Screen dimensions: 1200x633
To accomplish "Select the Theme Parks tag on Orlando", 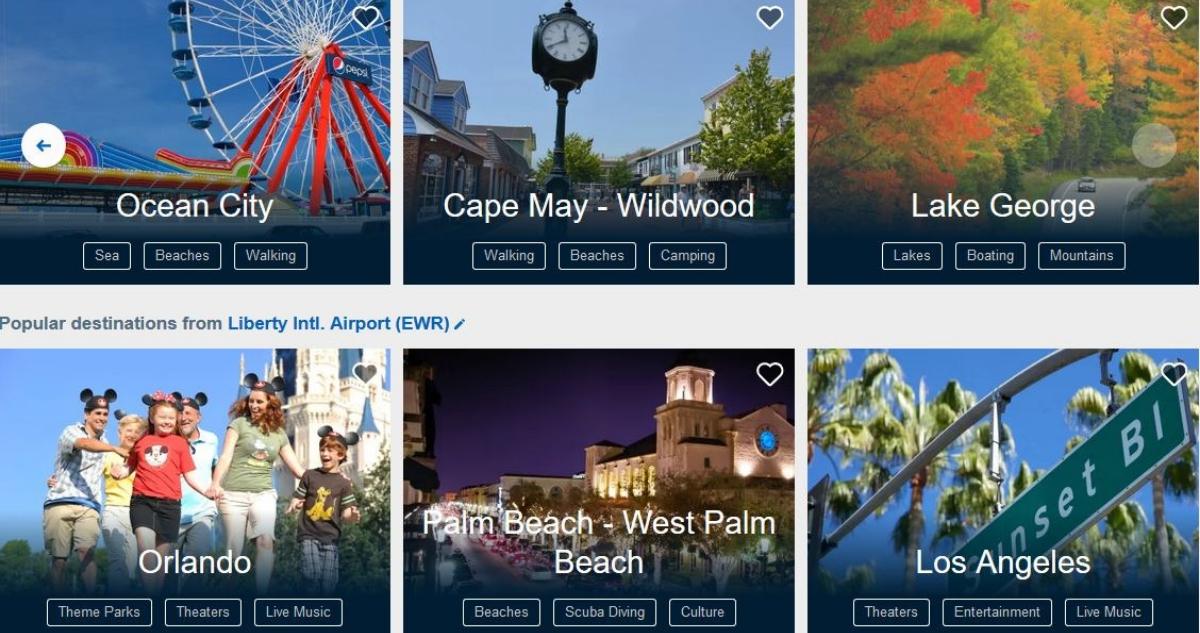I will pyautogui.click(x=99, y=612).
